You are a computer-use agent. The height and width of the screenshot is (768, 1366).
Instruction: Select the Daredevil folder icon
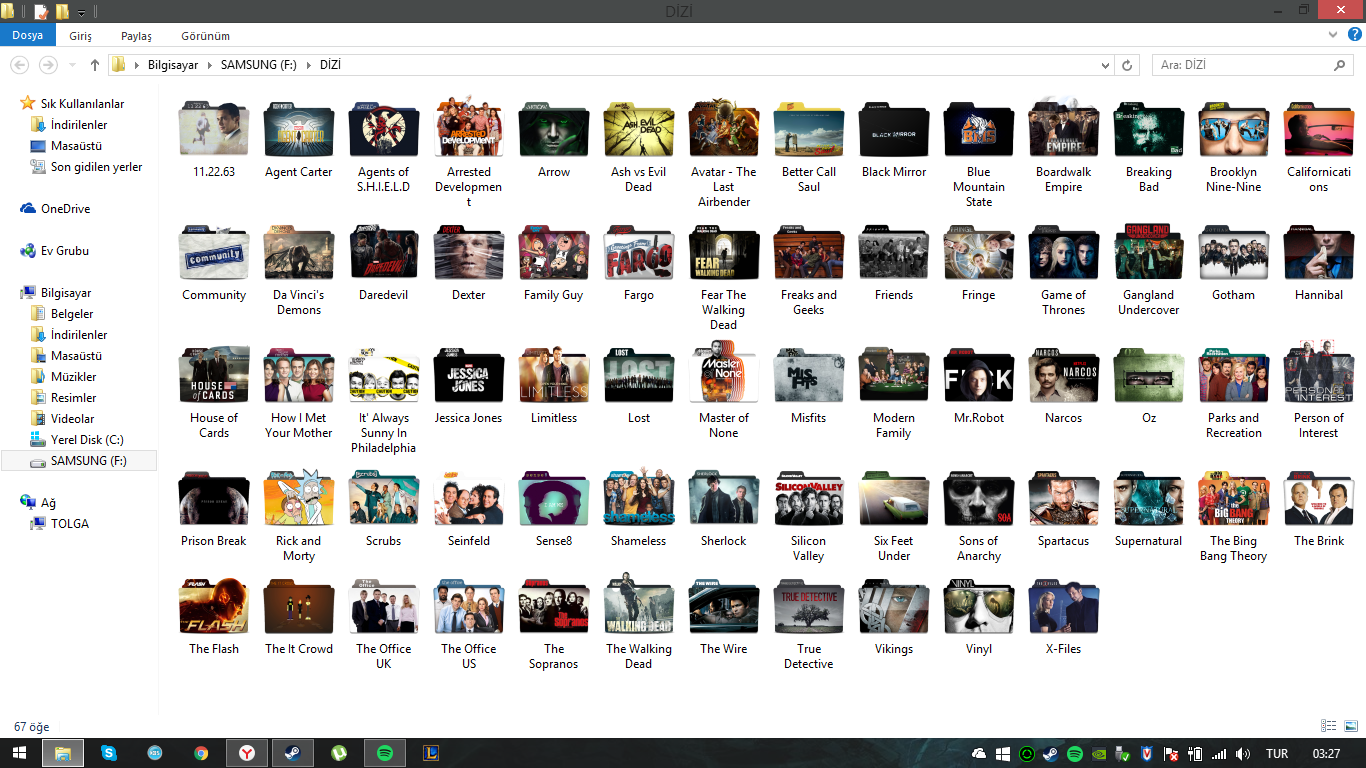click(384, 253)
